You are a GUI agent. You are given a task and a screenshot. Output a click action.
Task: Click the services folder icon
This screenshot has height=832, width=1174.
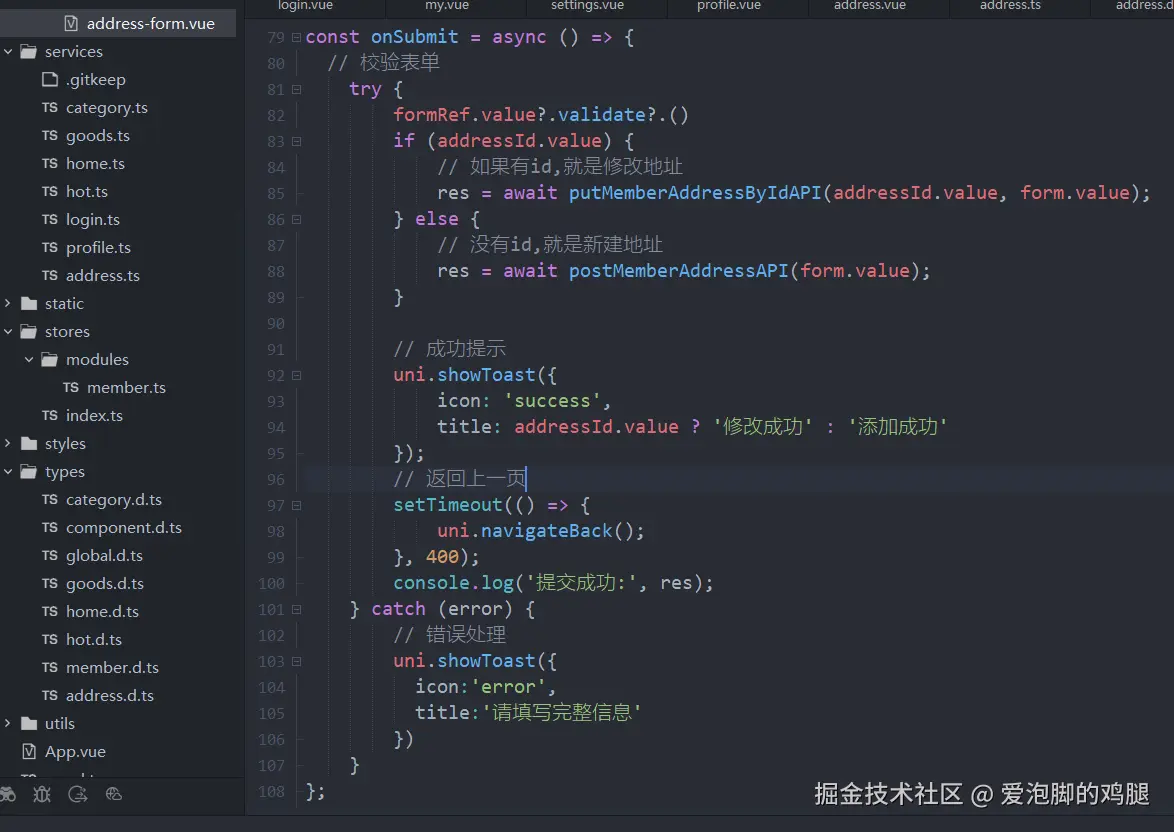29,52
